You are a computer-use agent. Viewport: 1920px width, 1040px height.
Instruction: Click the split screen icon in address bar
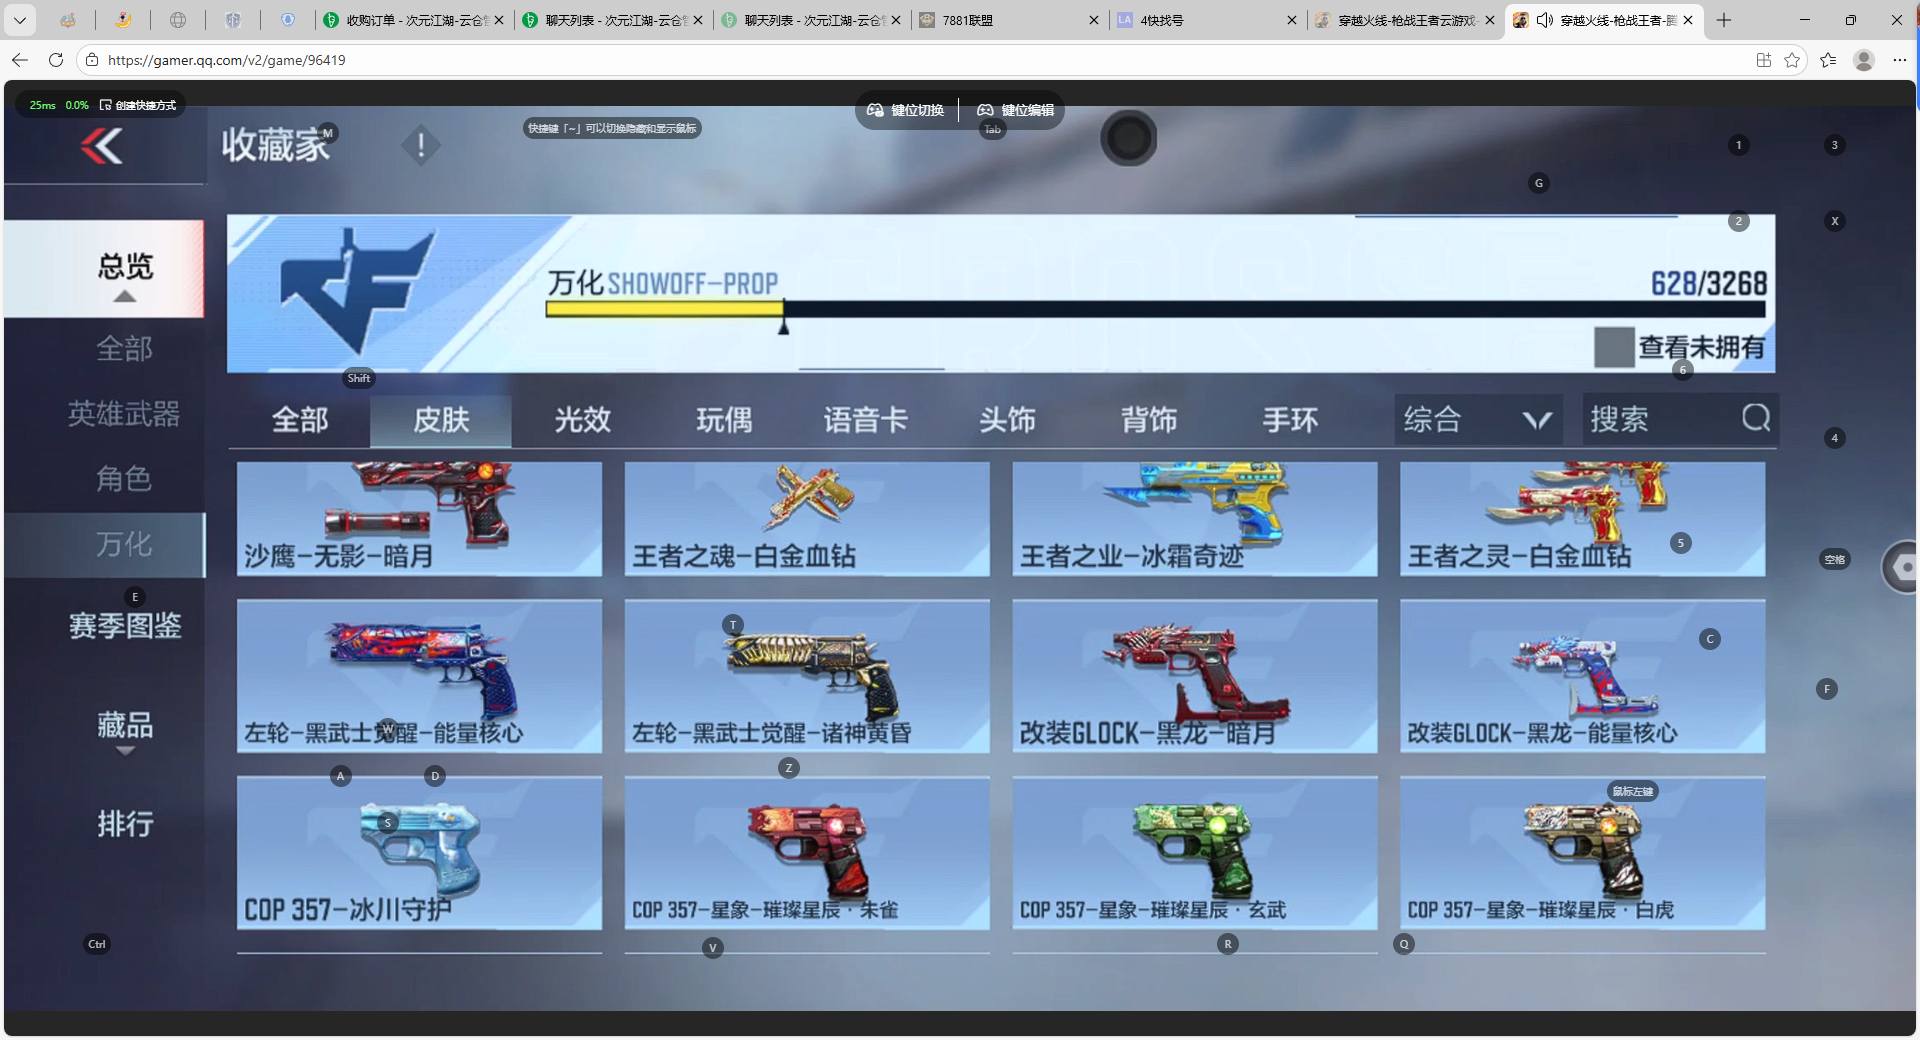[x=1764, y=60]
